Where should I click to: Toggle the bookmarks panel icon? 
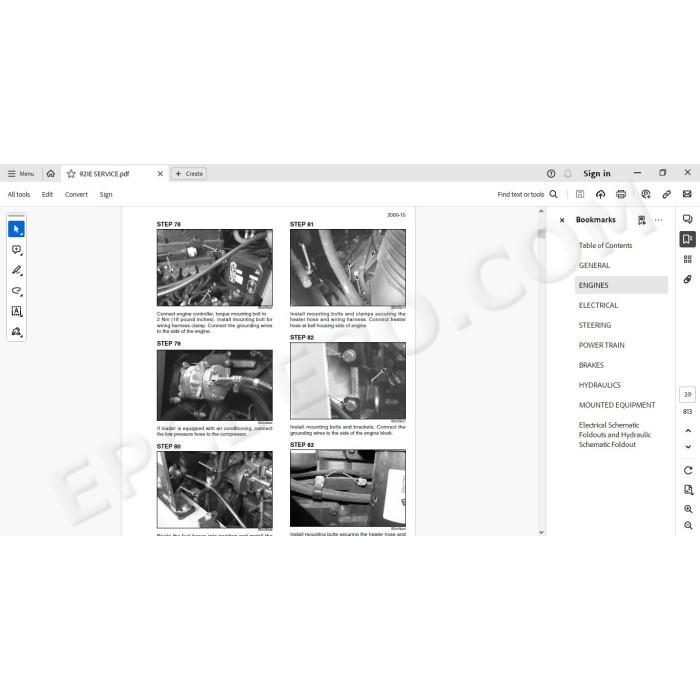[x=688, y=239]
